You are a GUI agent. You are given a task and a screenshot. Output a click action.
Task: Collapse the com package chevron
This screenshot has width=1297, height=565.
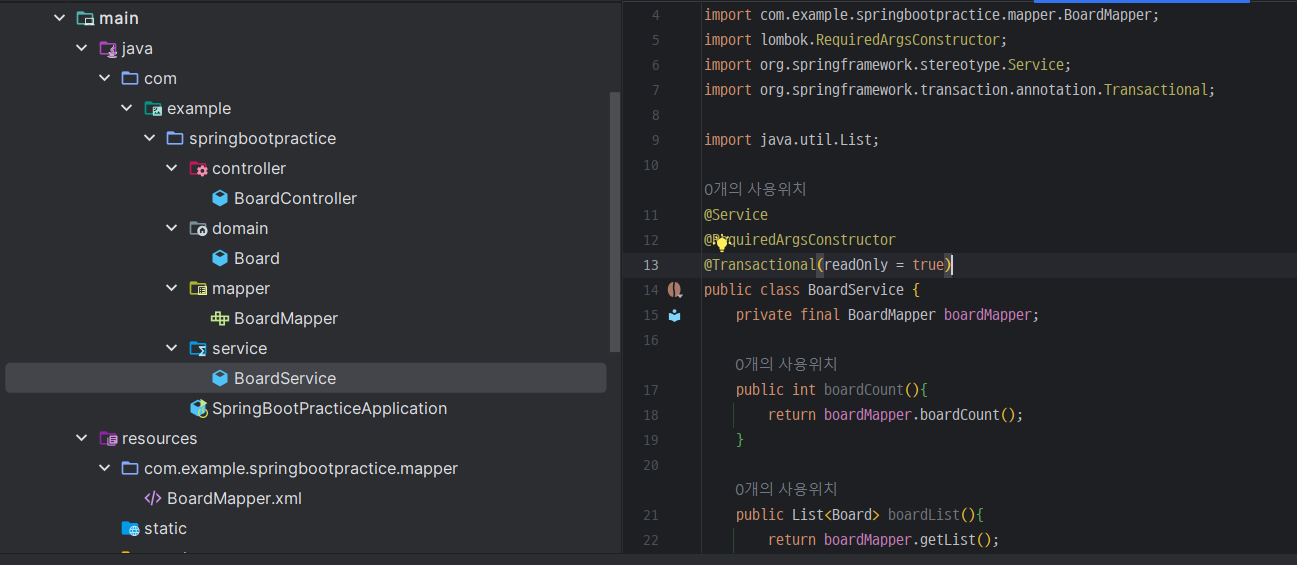[x=104, y=78]
